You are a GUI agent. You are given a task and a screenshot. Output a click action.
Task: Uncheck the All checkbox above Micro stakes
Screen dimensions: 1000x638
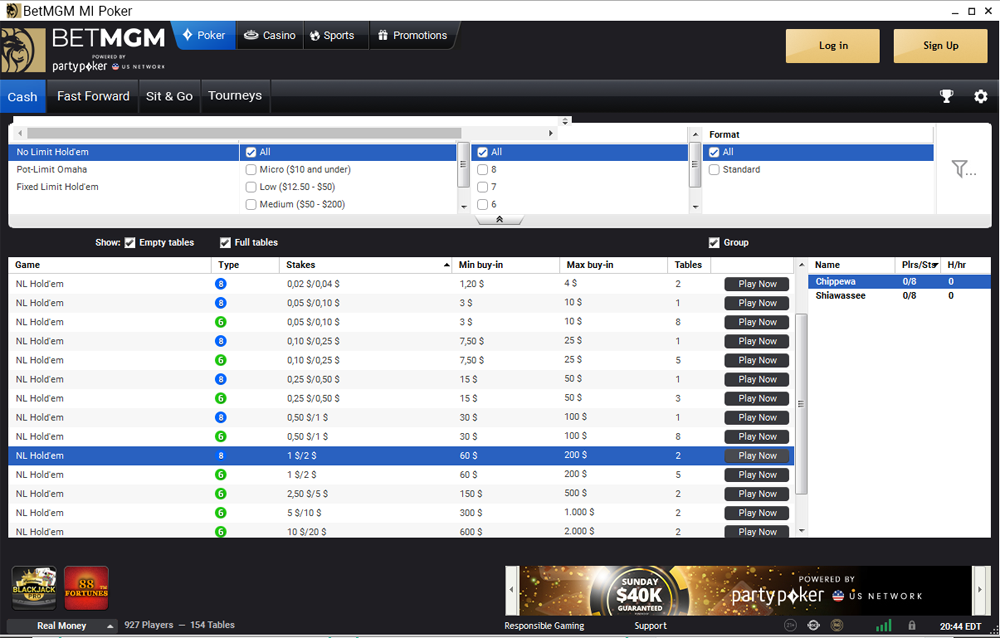tap(251, 152)
